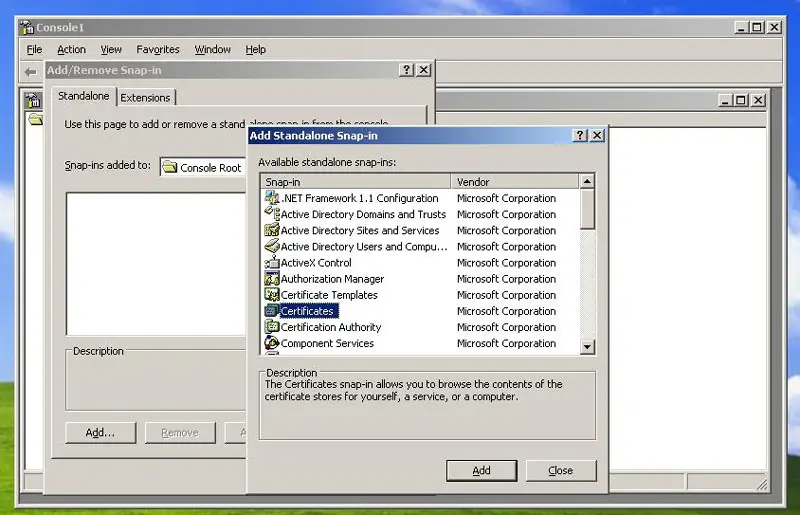Image resolution: width=800 pixels, height=515 pixels.
Task: Select Certification Authority snap-in
Action: pos(331,327)
